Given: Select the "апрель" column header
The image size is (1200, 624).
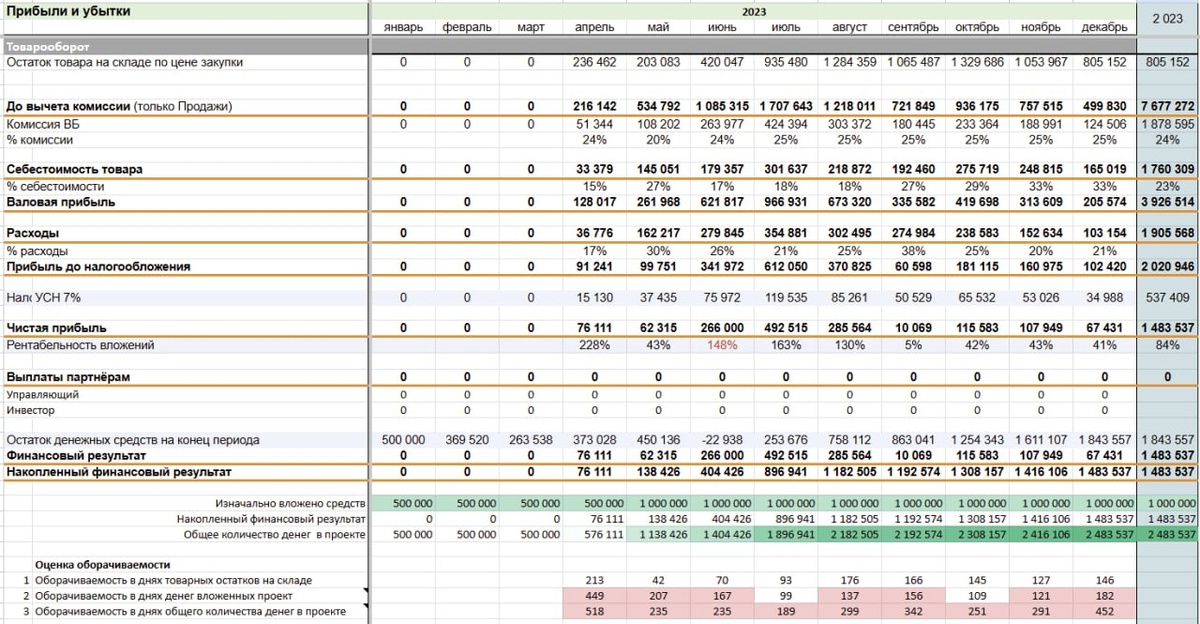Looking at the screenshot, I should [595, 27].
